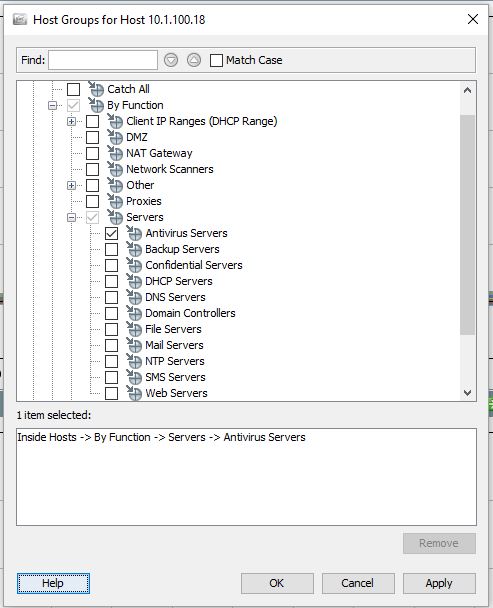This screenshot has width=493, height=608.
Task: Select the Domain Controllers tree item
Action: [190, 313]
